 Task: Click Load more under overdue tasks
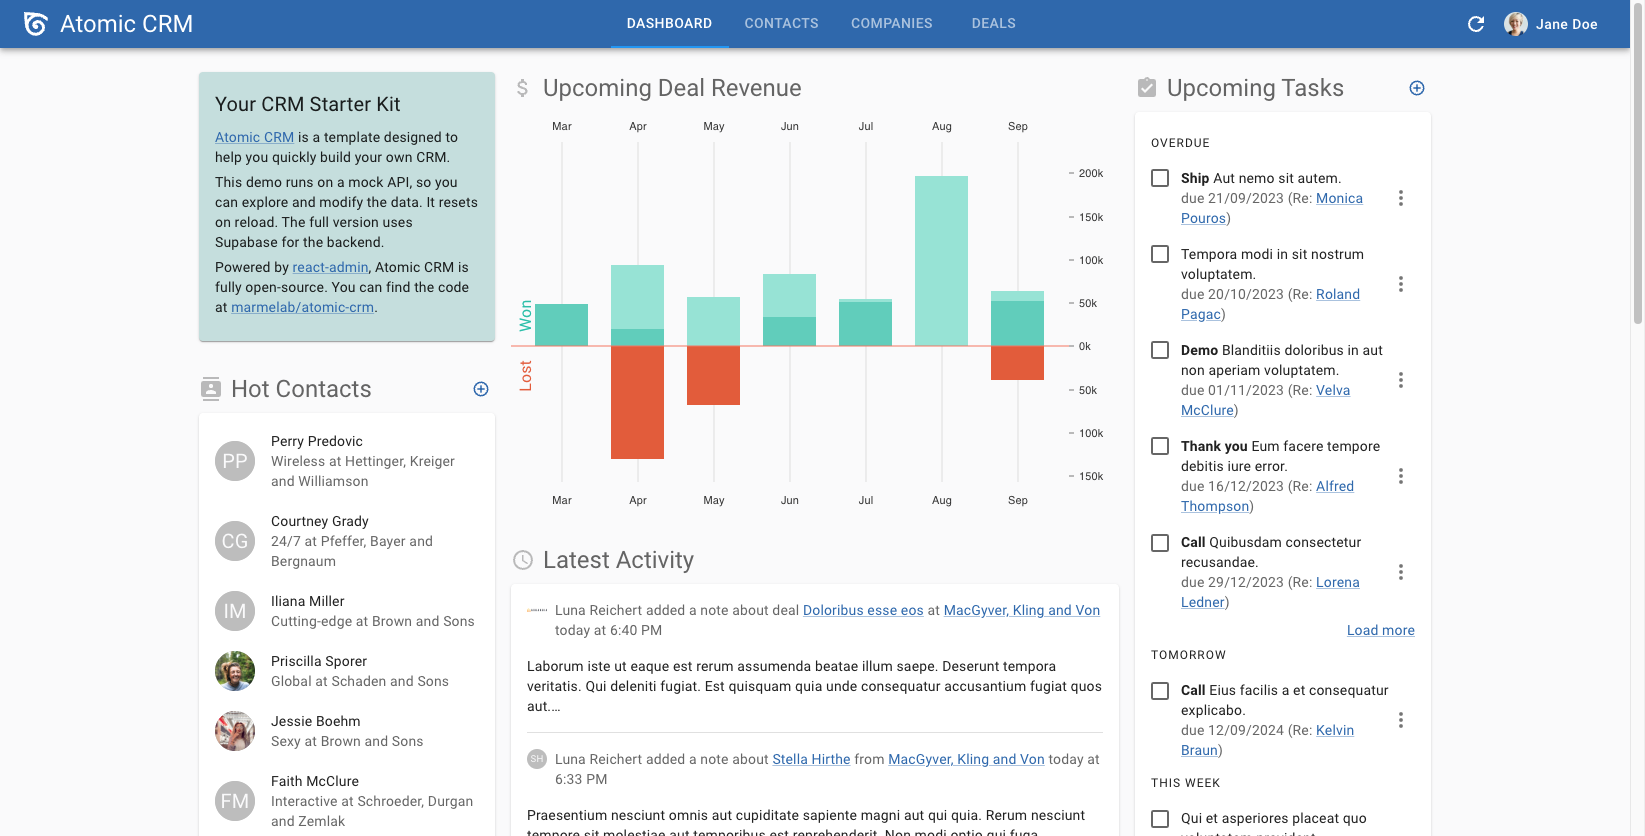[x=1380, y=630]
